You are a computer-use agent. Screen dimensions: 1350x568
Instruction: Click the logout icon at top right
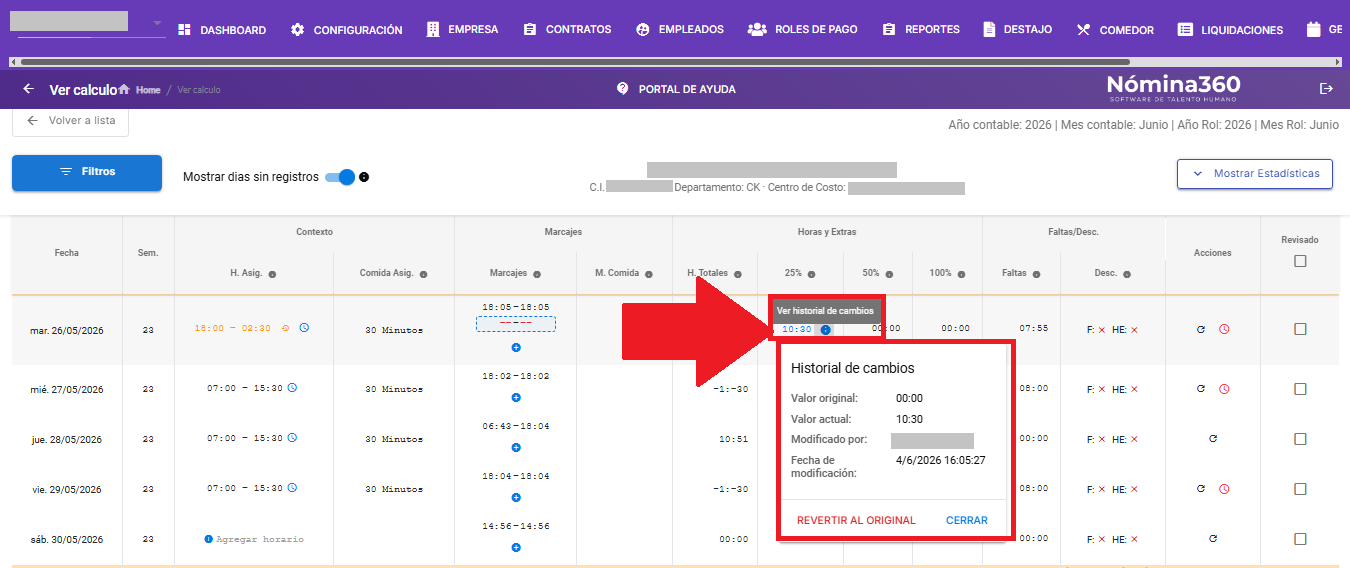pyautogui.click(x=1326, y=89)
